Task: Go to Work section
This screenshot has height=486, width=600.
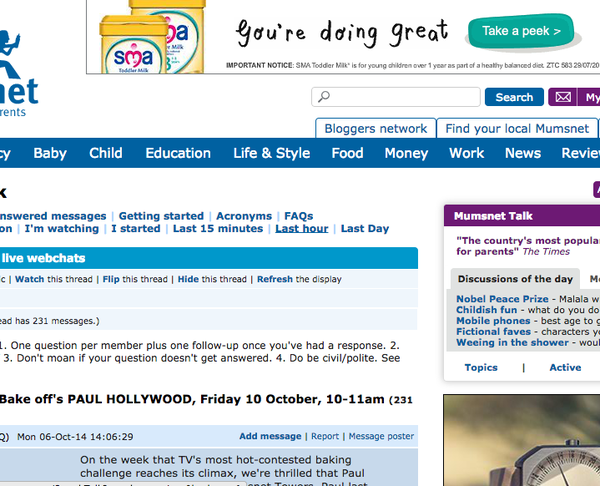Action: click(x=466, y=153)
